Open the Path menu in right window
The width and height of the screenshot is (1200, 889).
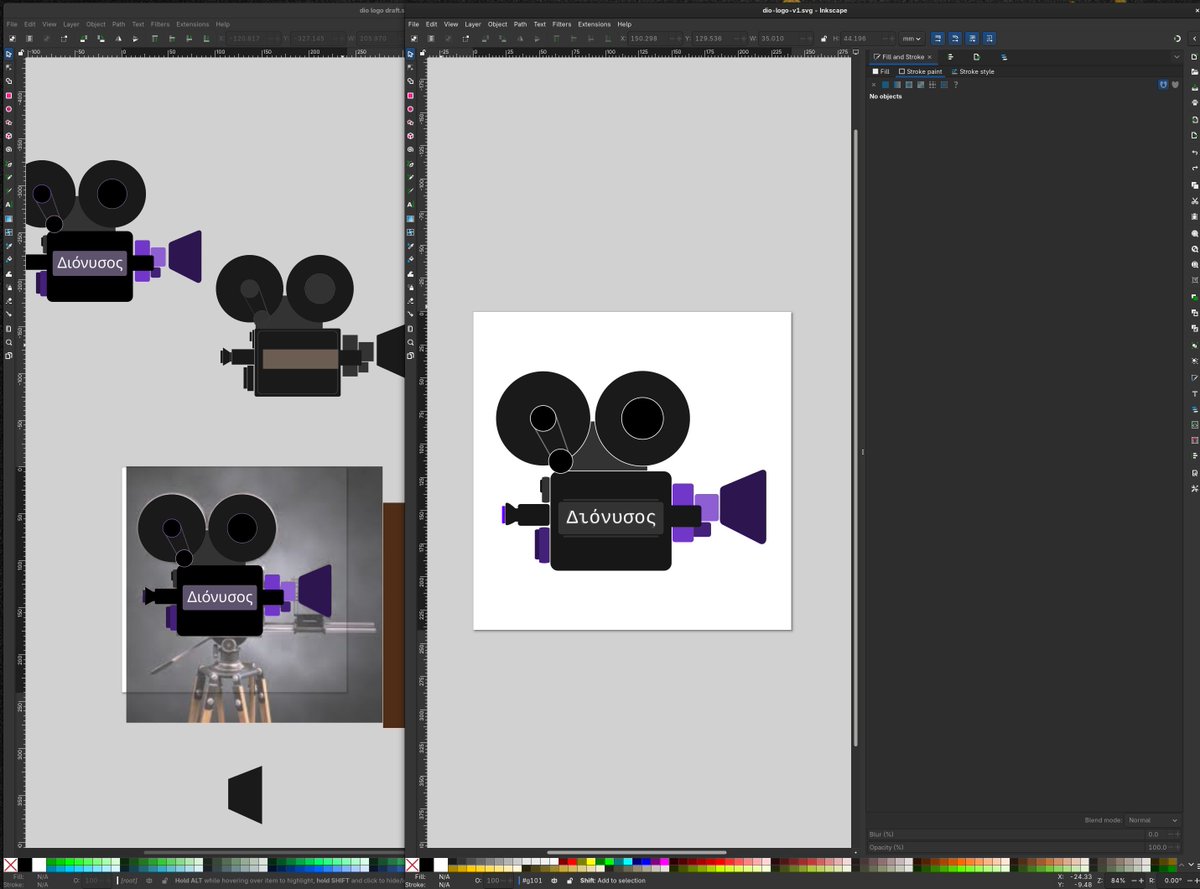(520, 24)
